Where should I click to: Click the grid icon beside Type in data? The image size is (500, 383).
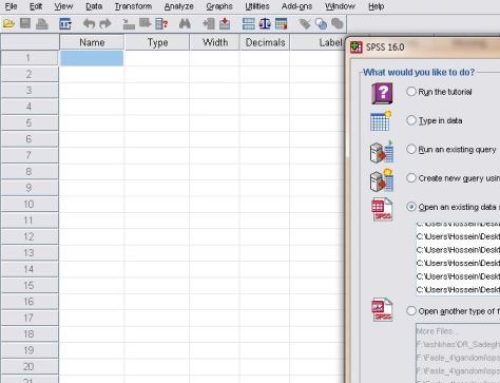[x=381, y=121]
